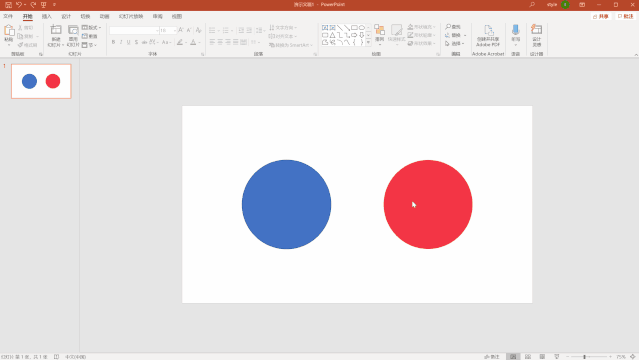Click the Dictate microphone icon
The height and width of the screenshot is (360, 639).
[x=516, y=30]
